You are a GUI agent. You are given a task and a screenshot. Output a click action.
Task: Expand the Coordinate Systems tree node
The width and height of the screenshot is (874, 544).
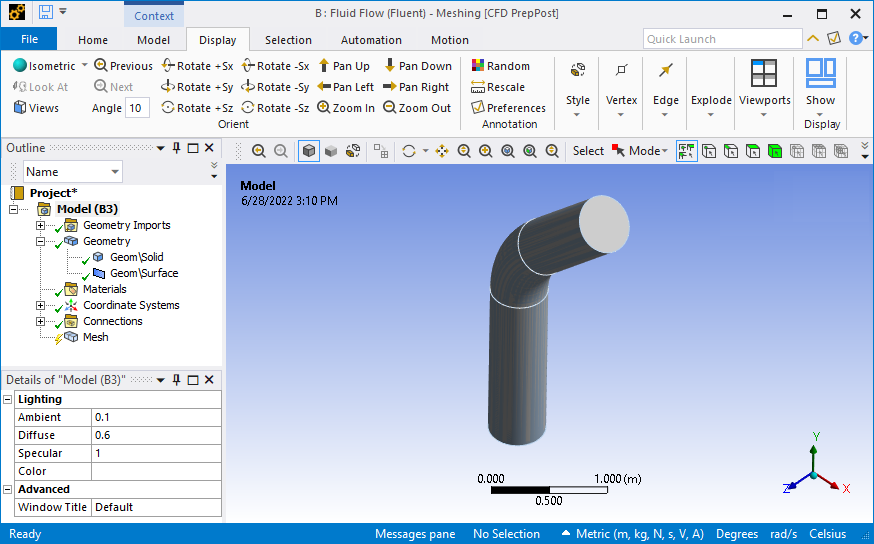click(x=41, y=305)
